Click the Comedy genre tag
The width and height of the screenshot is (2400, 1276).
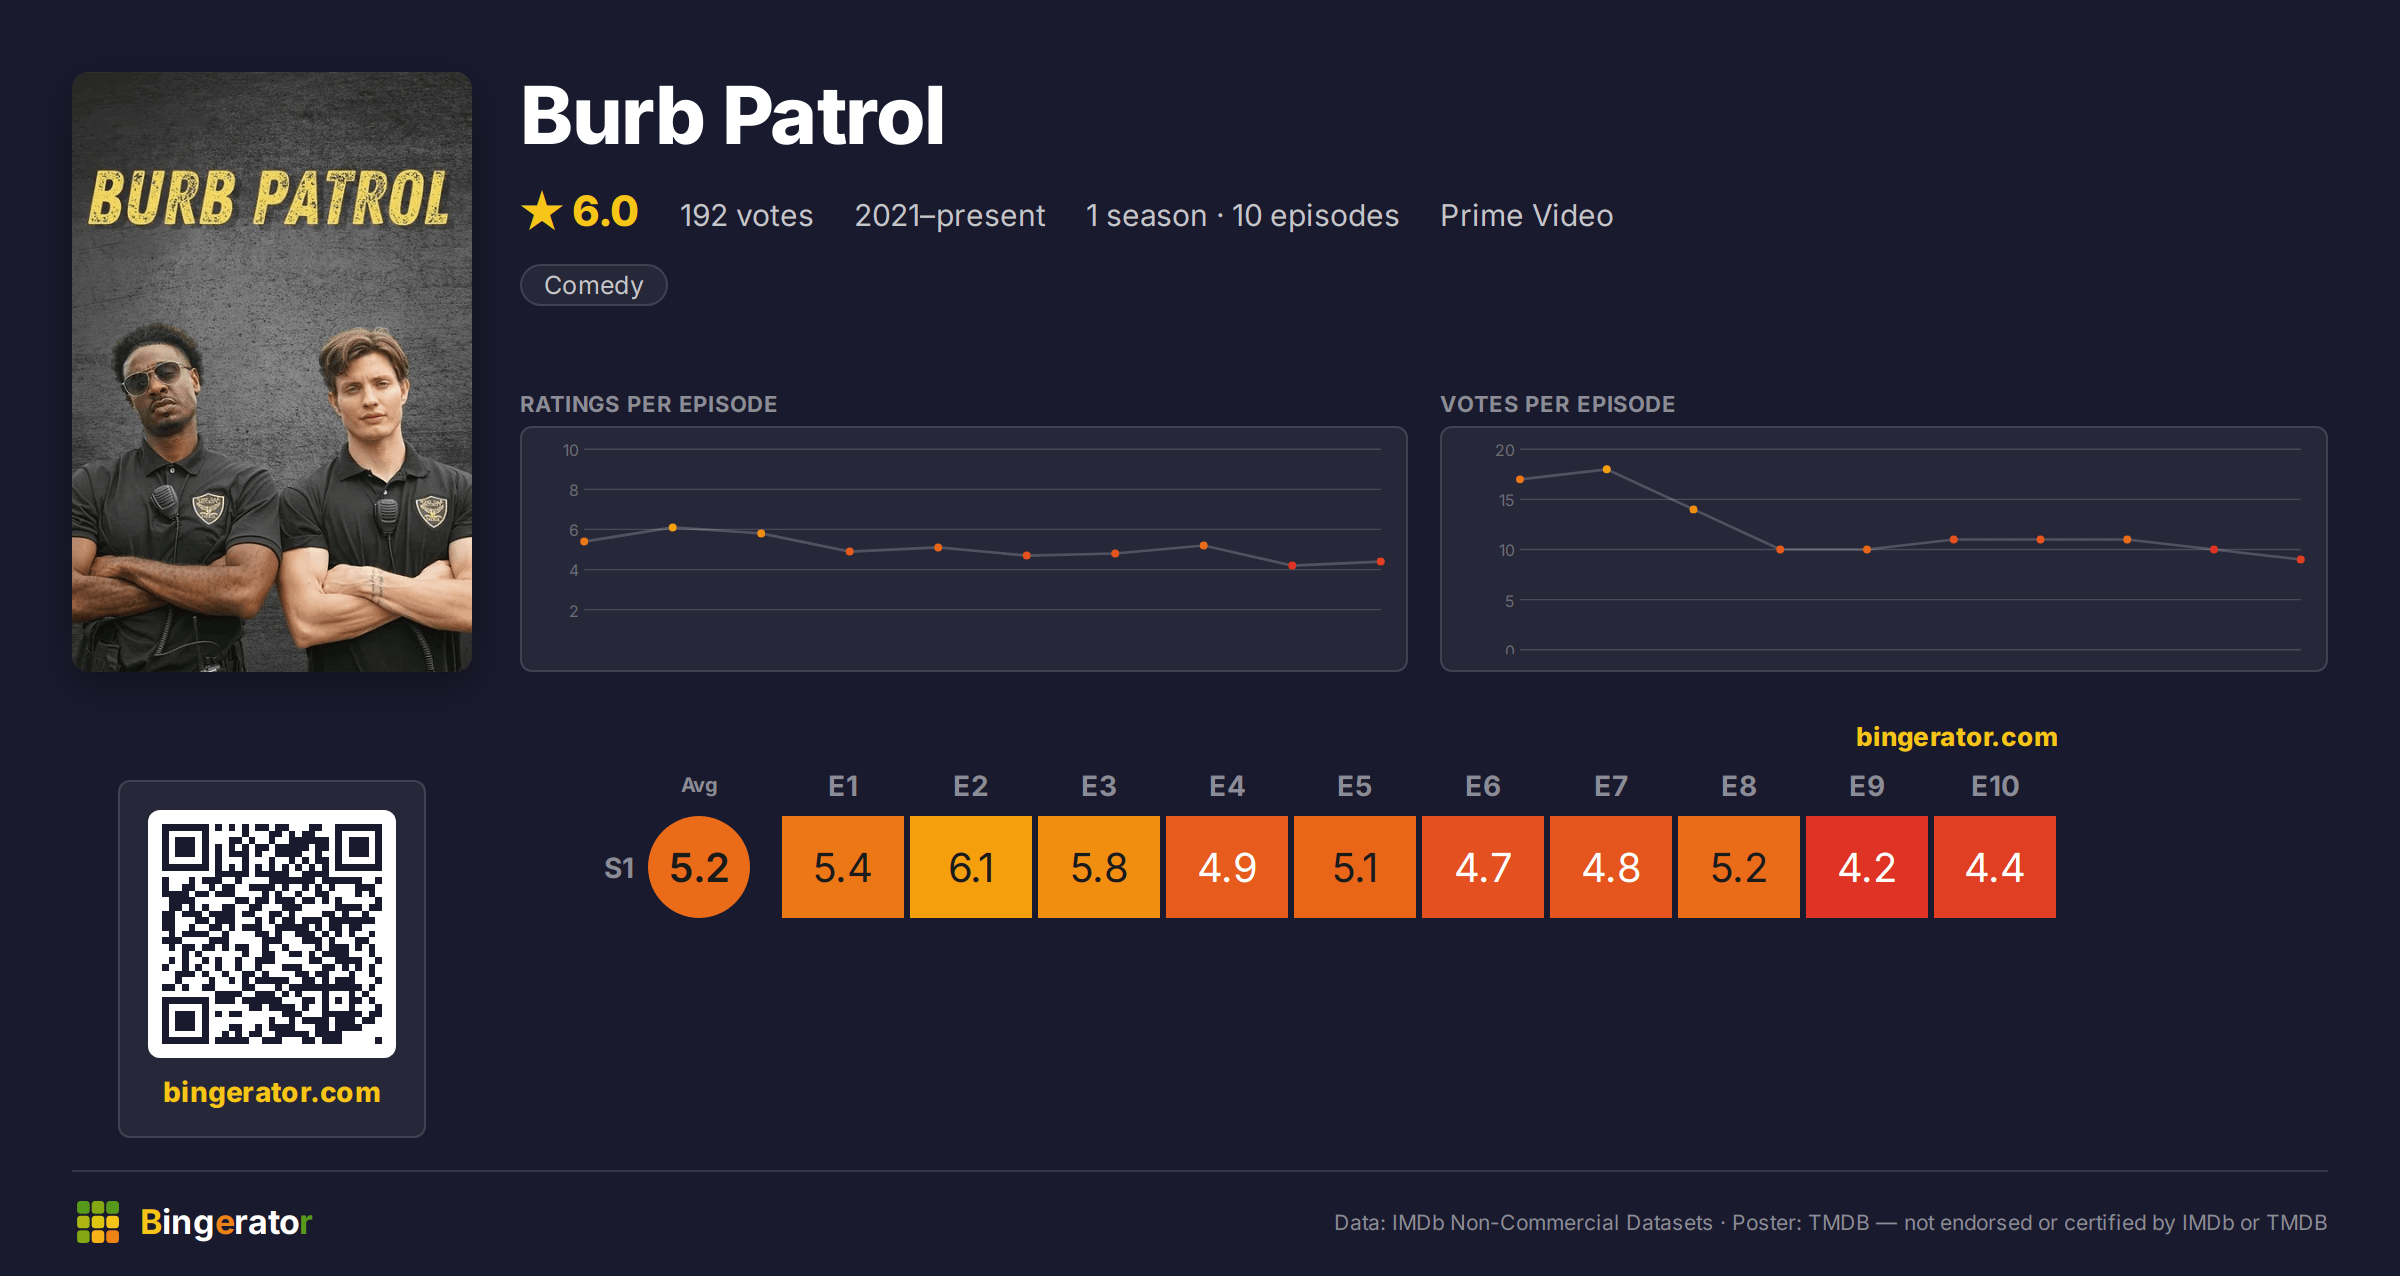(593, 285)
